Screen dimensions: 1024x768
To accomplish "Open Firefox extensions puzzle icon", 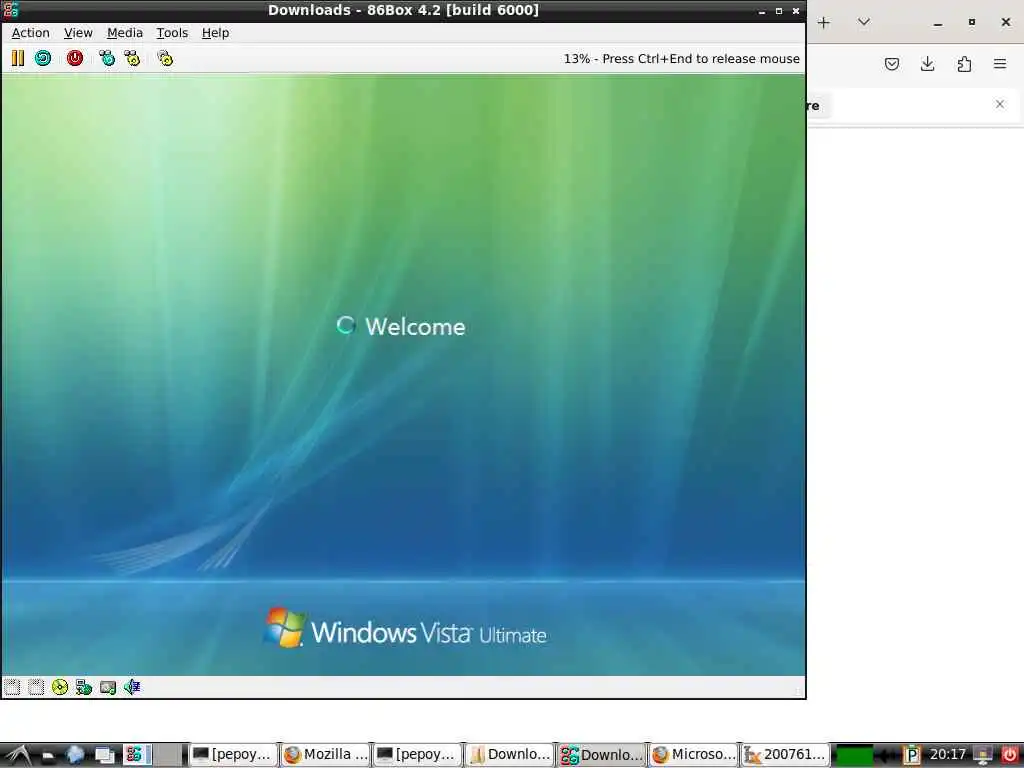I will pyautogui.click(x=964, y=64).
